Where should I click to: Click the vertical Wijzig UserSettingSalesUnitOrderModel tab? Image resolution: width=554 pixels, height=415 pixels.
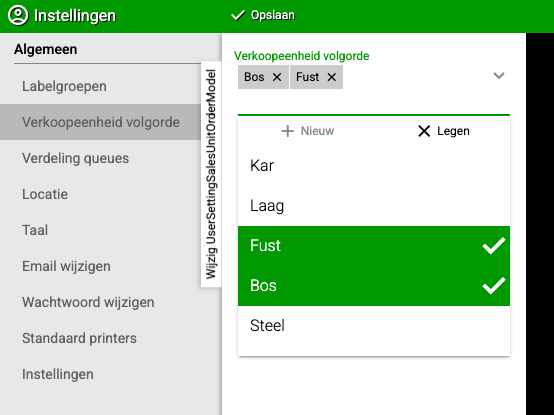211,174
